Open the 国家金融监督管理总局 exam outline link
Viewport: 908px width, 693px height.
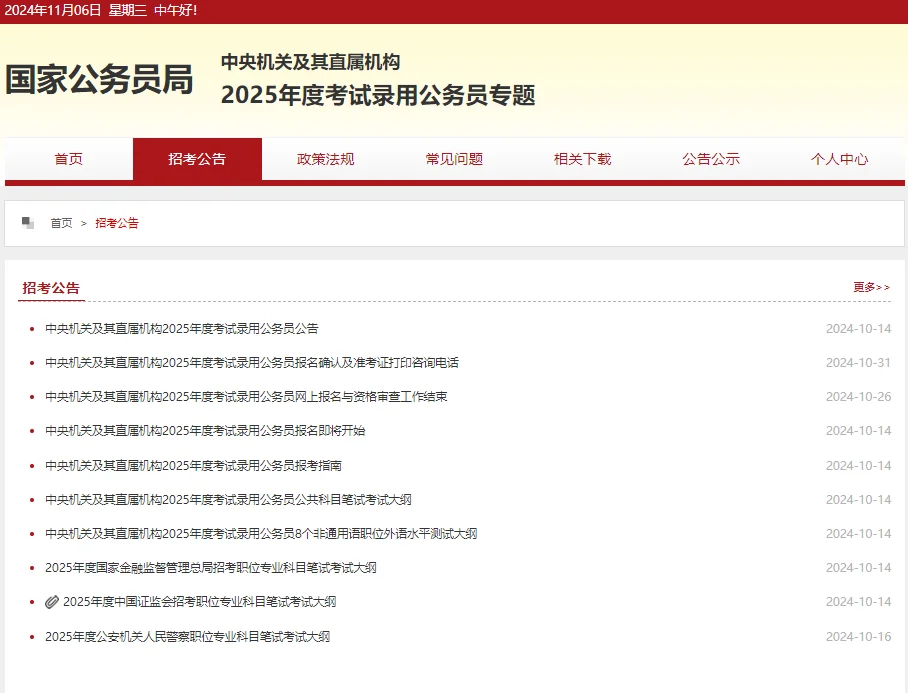click(x=211, y=568)
